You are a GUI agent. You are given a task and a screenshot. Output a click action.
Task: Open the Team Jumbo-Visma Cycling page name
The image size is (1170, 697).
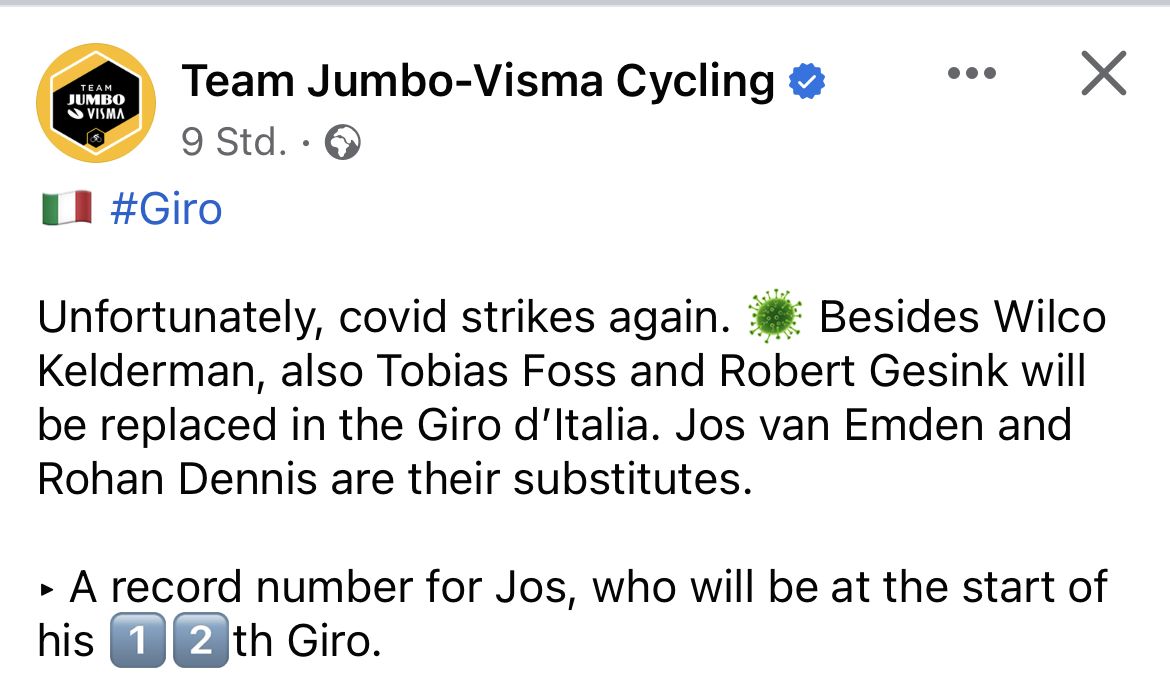point(478,82)
